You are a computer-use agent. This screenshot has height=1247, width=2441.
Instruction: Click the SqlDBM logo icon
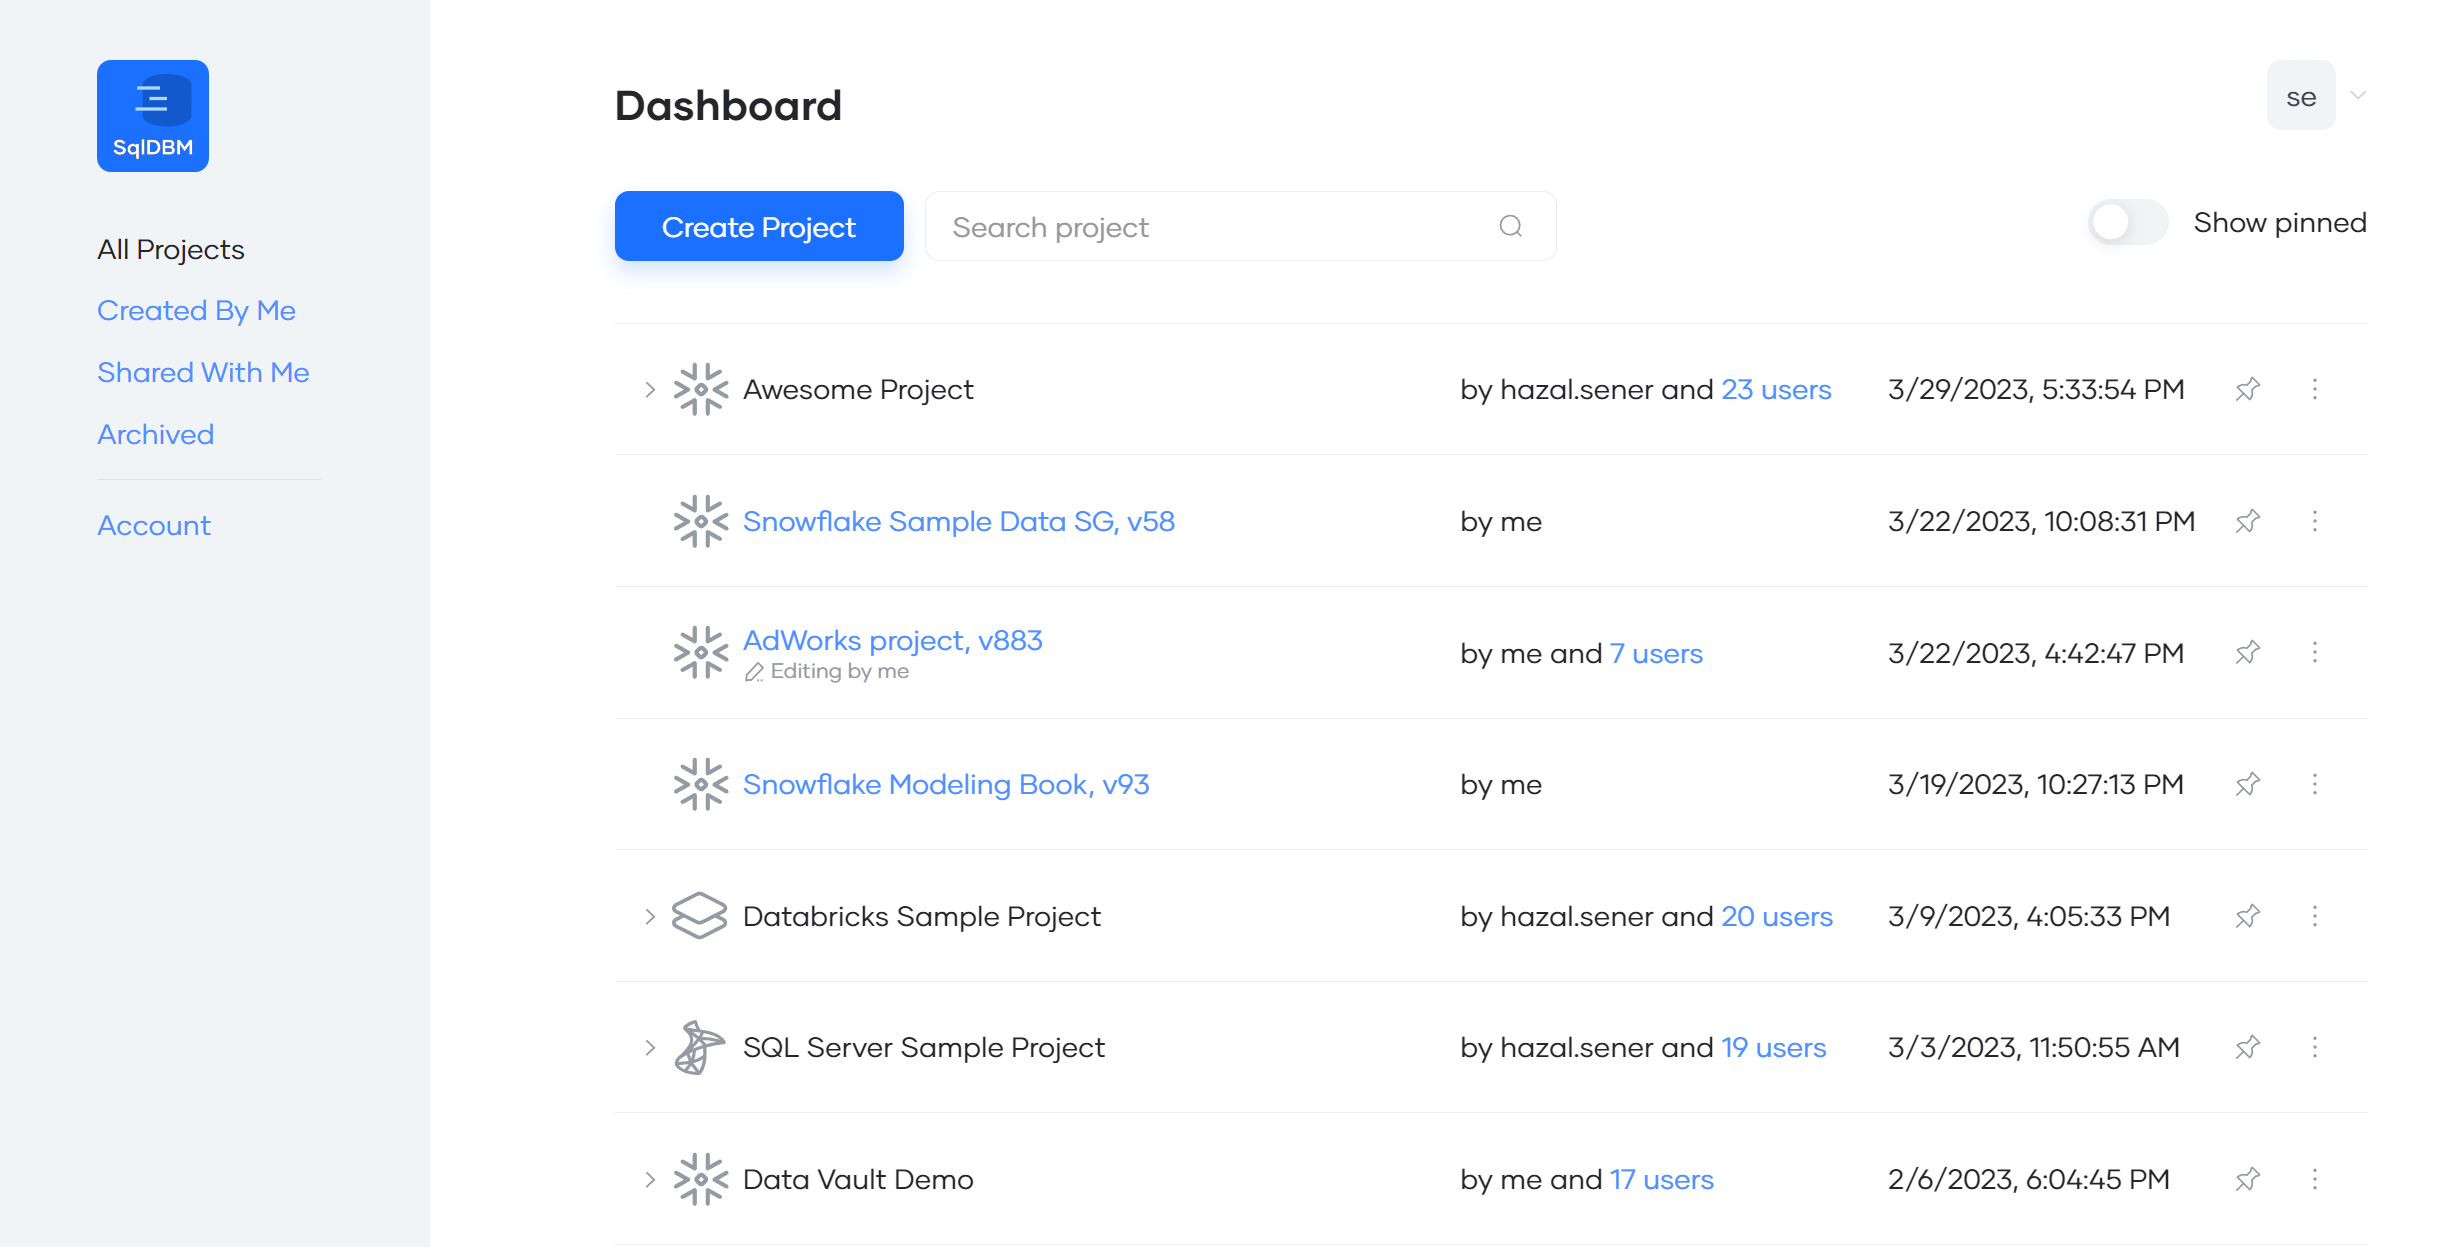coord(152,115)
